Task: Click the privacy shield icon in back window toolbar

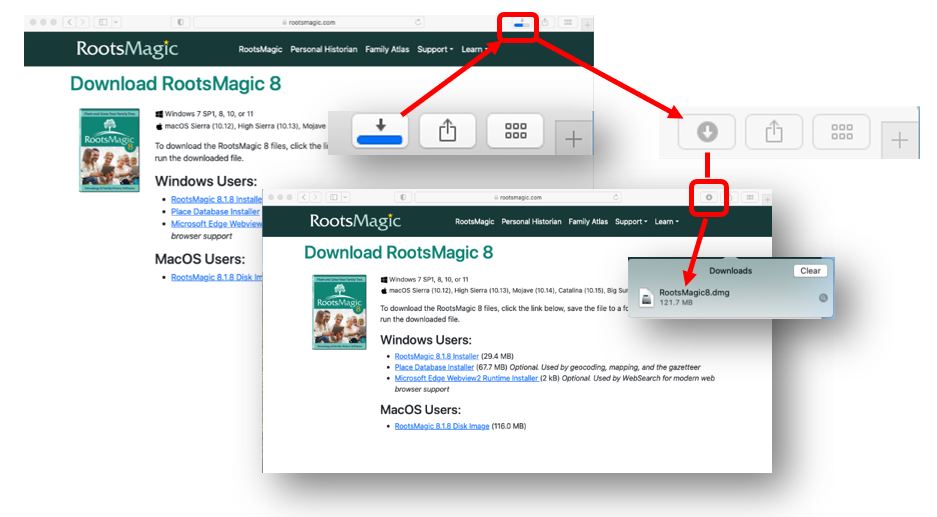Action: point(180,22)
